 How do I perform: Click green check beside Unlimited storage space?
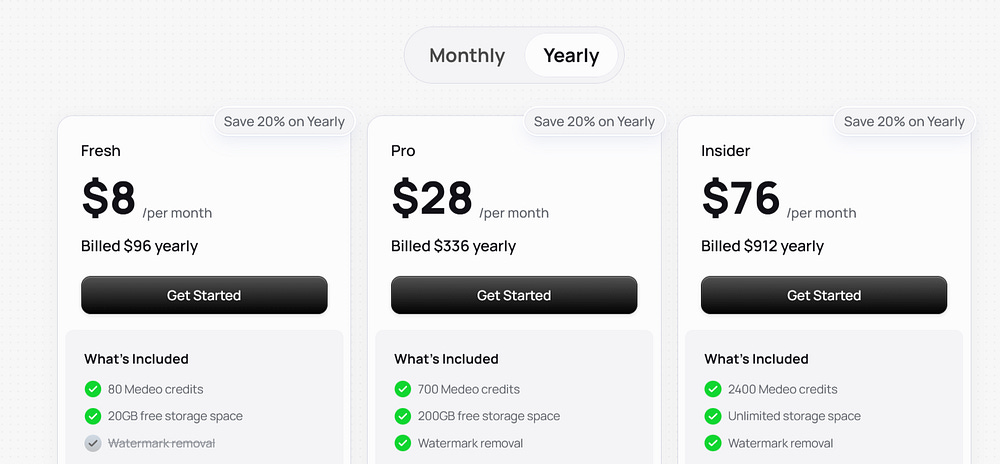click(x=713, y=416)
